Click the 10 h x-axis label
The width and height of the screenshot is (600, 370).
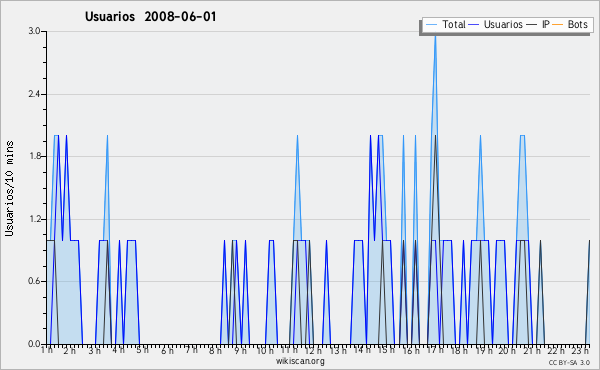[265, 350]
